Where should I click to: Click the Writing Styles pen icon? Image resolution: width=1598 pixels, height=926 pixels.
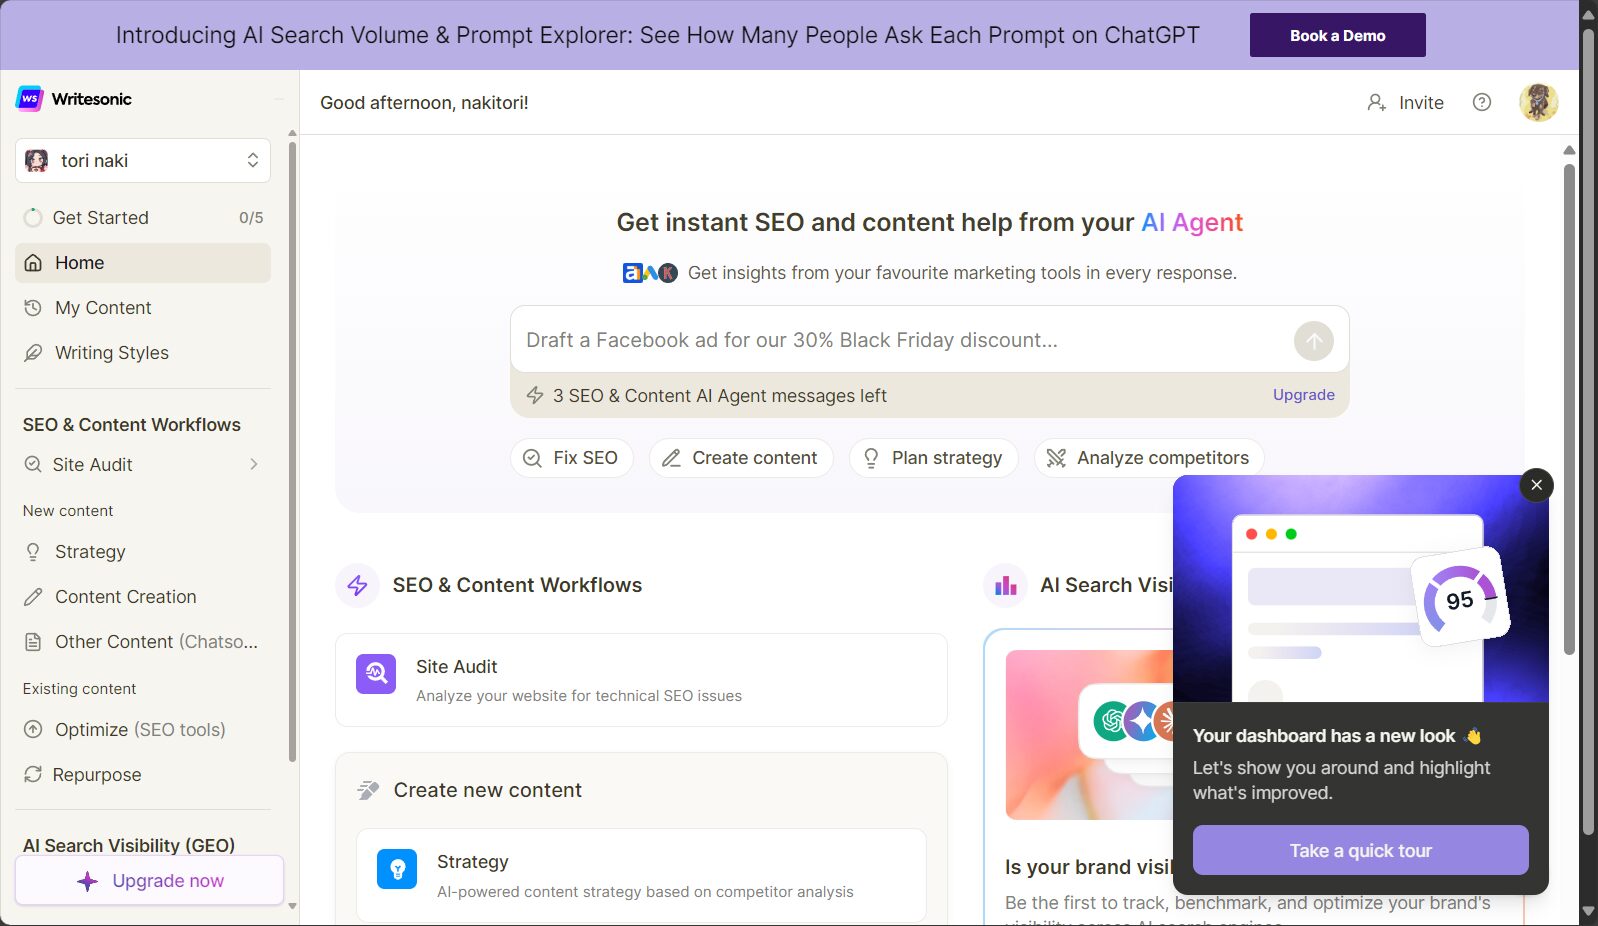click(x=33, y=353)
